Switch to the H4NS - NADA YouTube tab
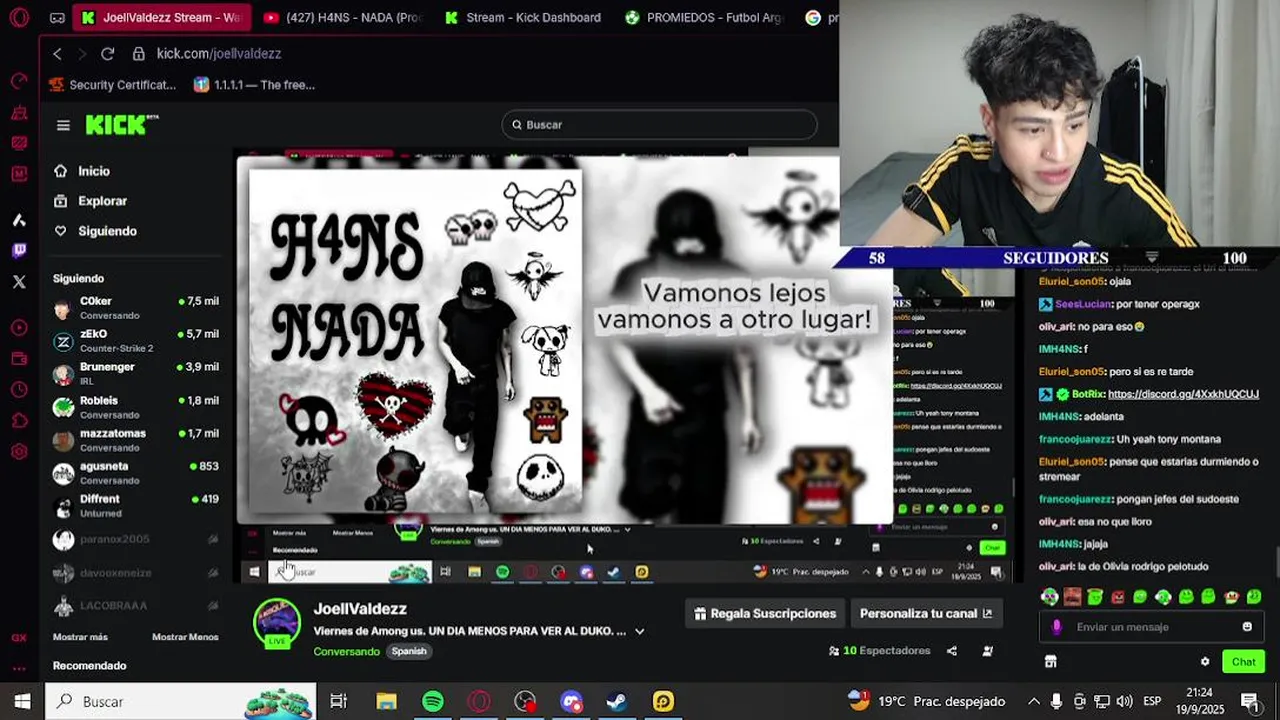 [343, 18]
